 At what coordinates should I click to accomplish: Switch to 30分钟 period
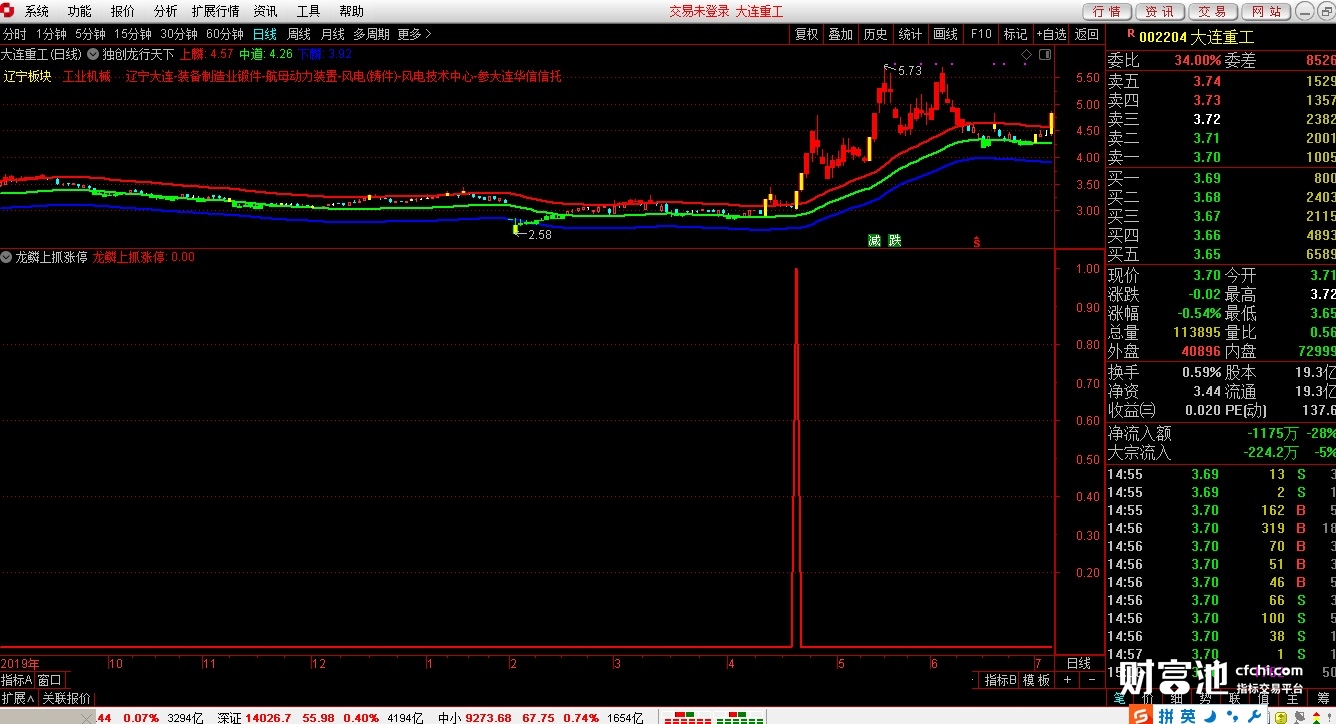179,34
